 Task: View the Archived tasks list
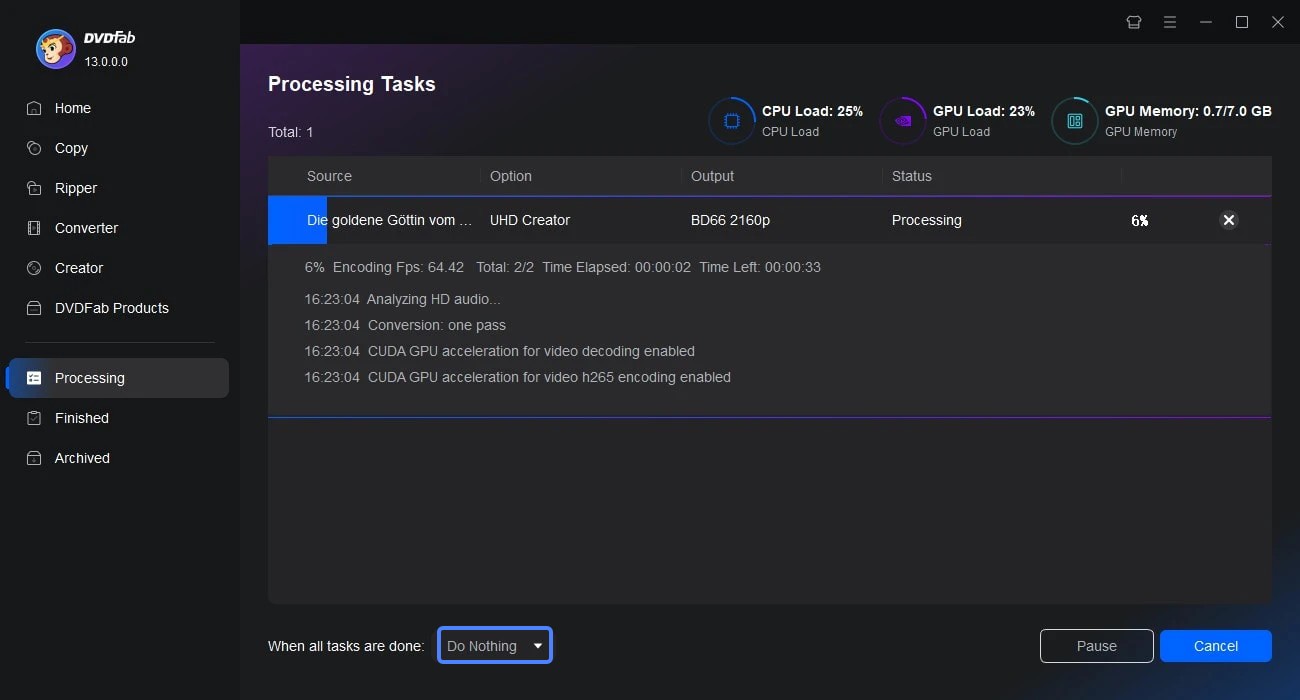tap(81, 458)
